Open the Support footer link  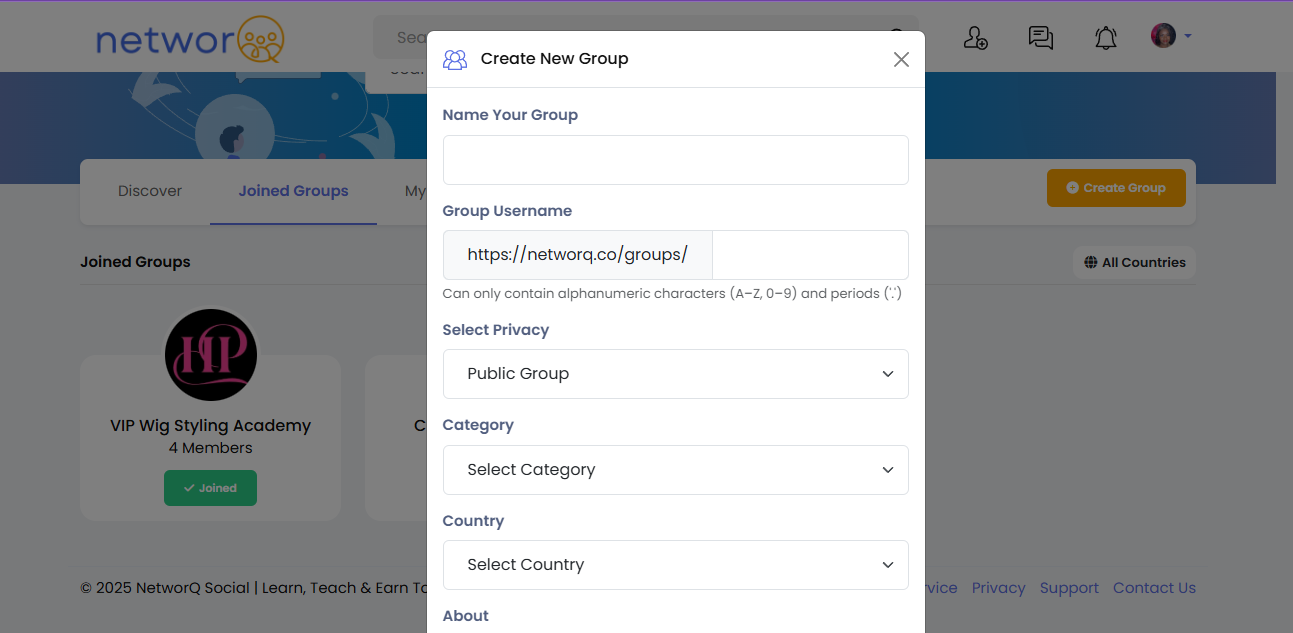1069,588
